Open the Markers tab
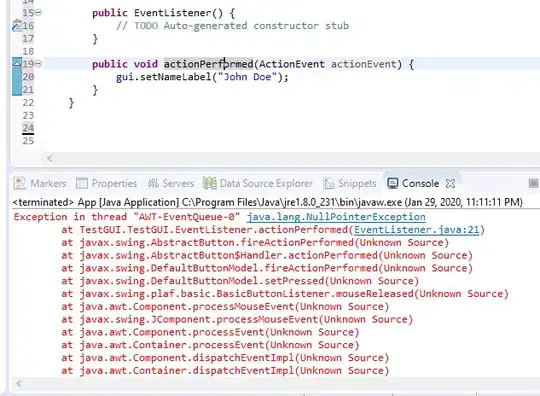The width and height of the screenshot is (540, 396). point(40,183)
